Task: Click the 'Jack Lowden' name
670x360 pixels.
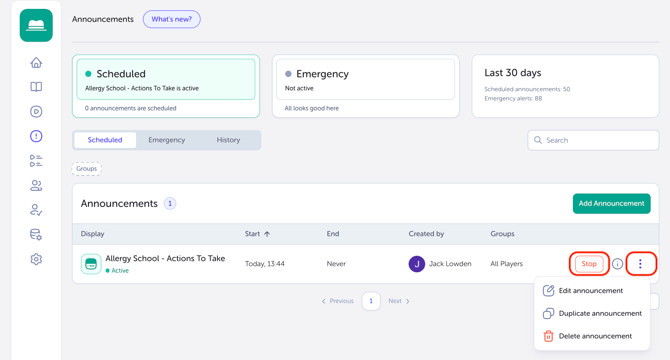Action: 450,264
